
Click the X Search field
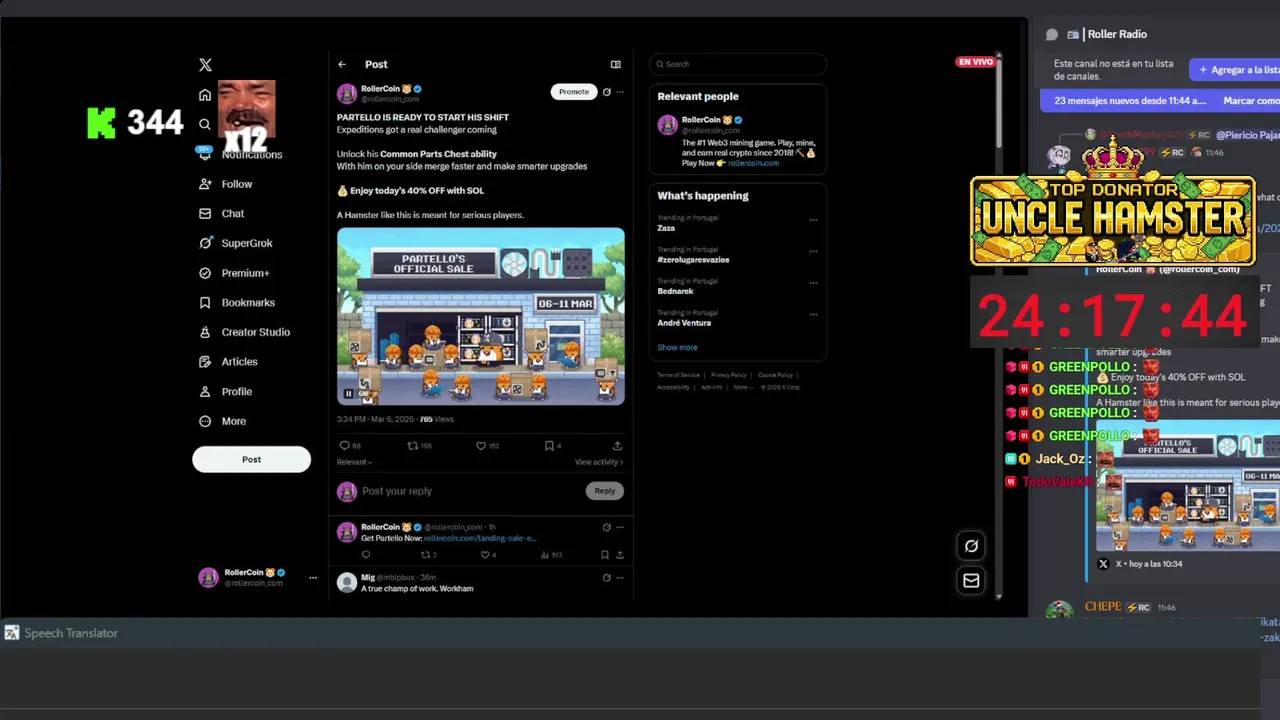(x=738, y=64)
